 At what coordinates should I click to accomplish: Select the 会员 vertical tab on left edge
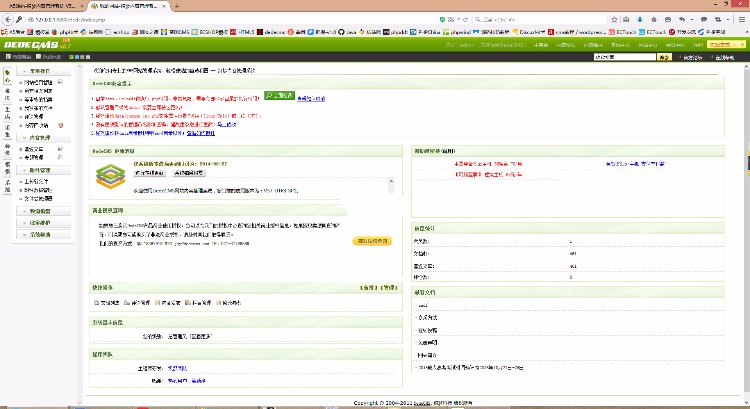[7, 149]
